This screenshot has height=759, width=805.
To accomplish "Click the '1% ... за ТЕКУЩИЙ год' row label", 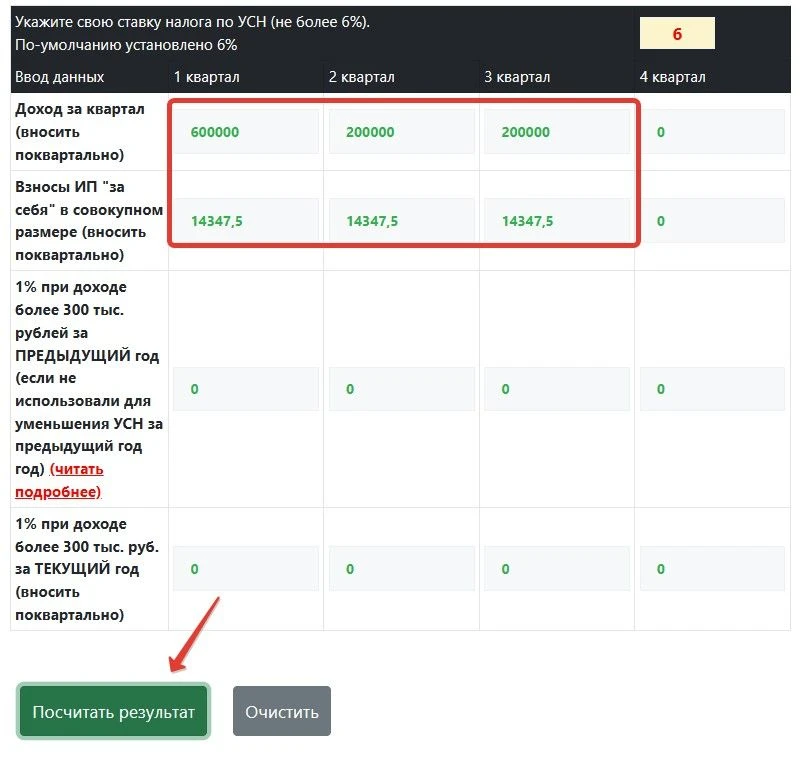I will (87, 569).
